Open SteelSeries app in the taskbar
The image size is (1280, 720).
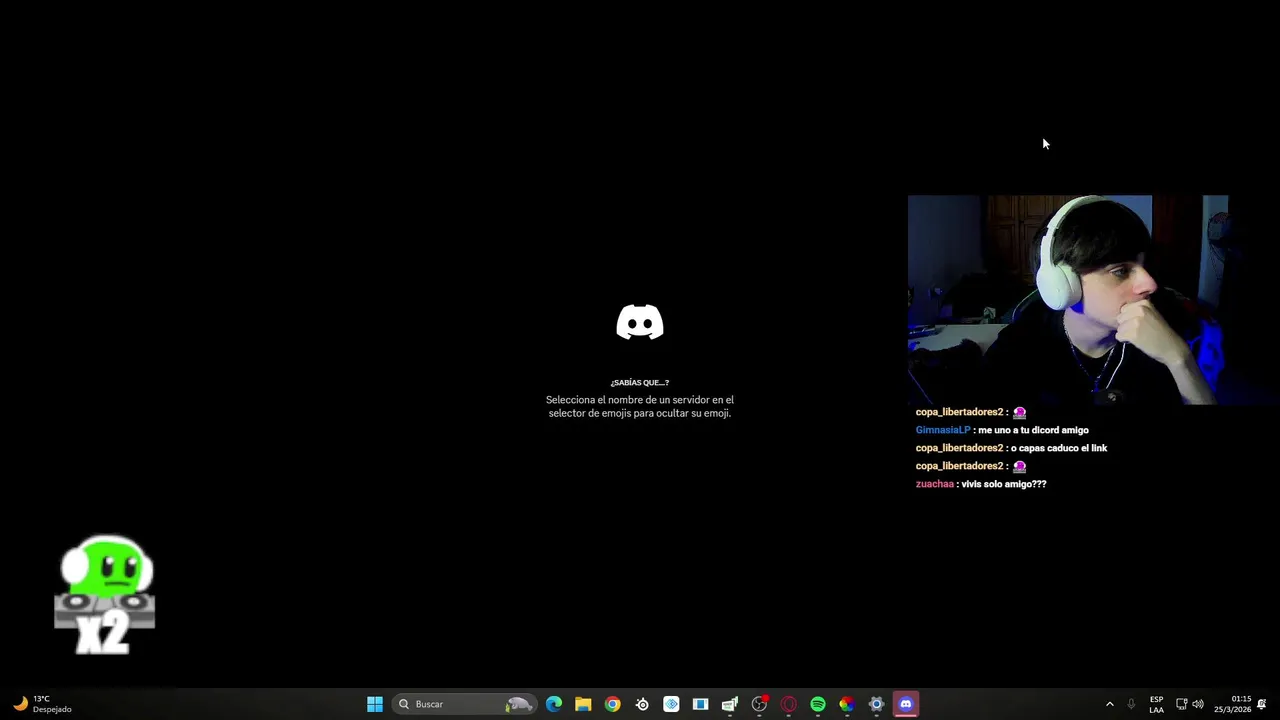pos(642,704)
